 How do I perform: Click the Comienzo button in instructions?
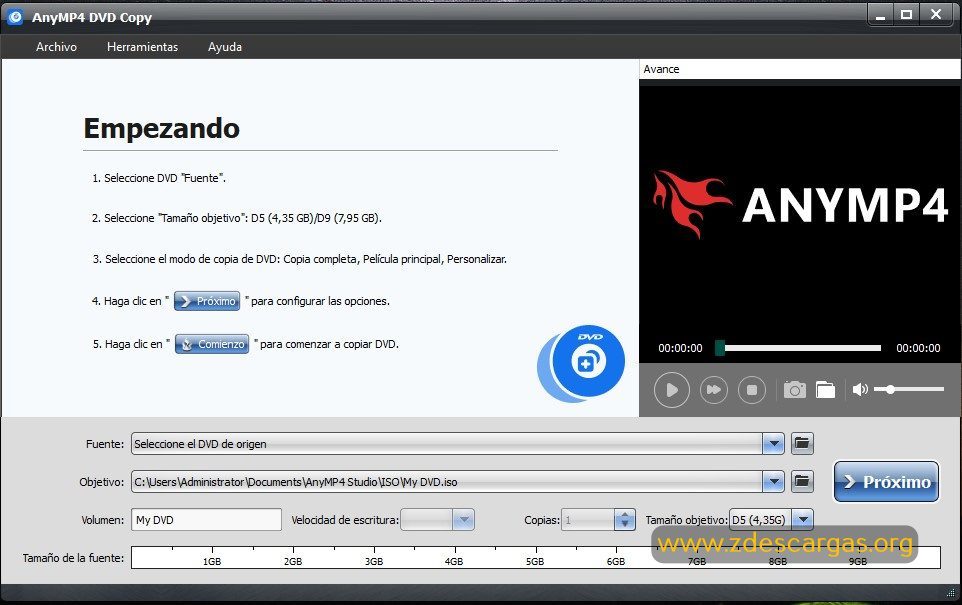pyautogui.click(x=212, y=344)
